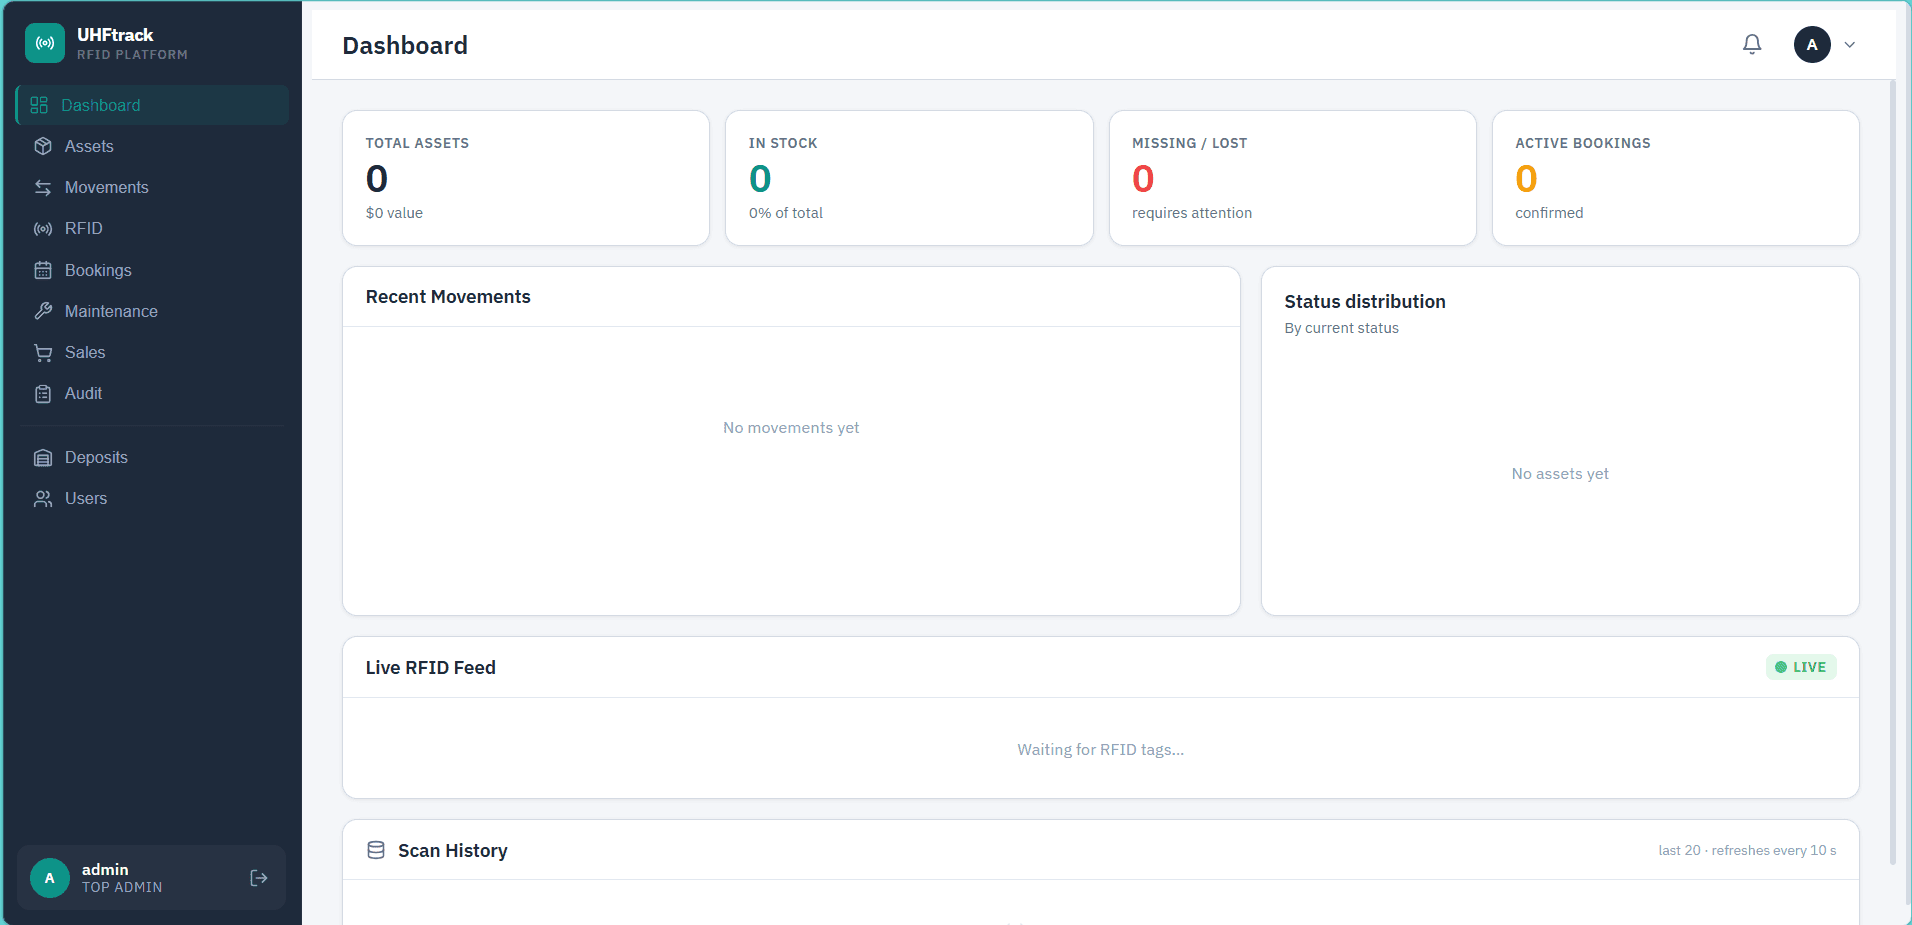The height and width of the screenshot is (925, 1912).
Task: Click the top-right user avatar A
Action: (x=1812, y=44)
